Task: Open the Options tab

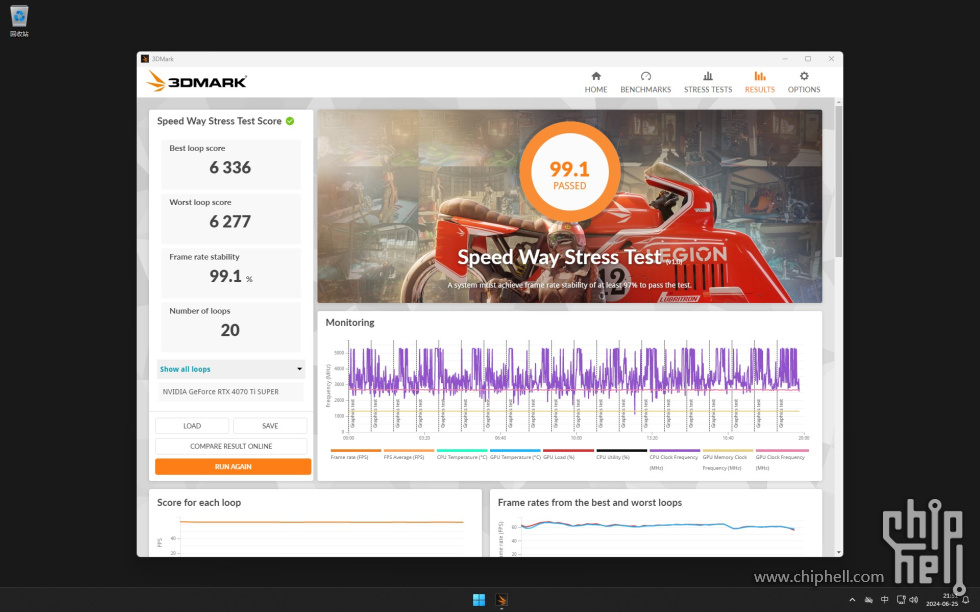Action: click(804, 82)
